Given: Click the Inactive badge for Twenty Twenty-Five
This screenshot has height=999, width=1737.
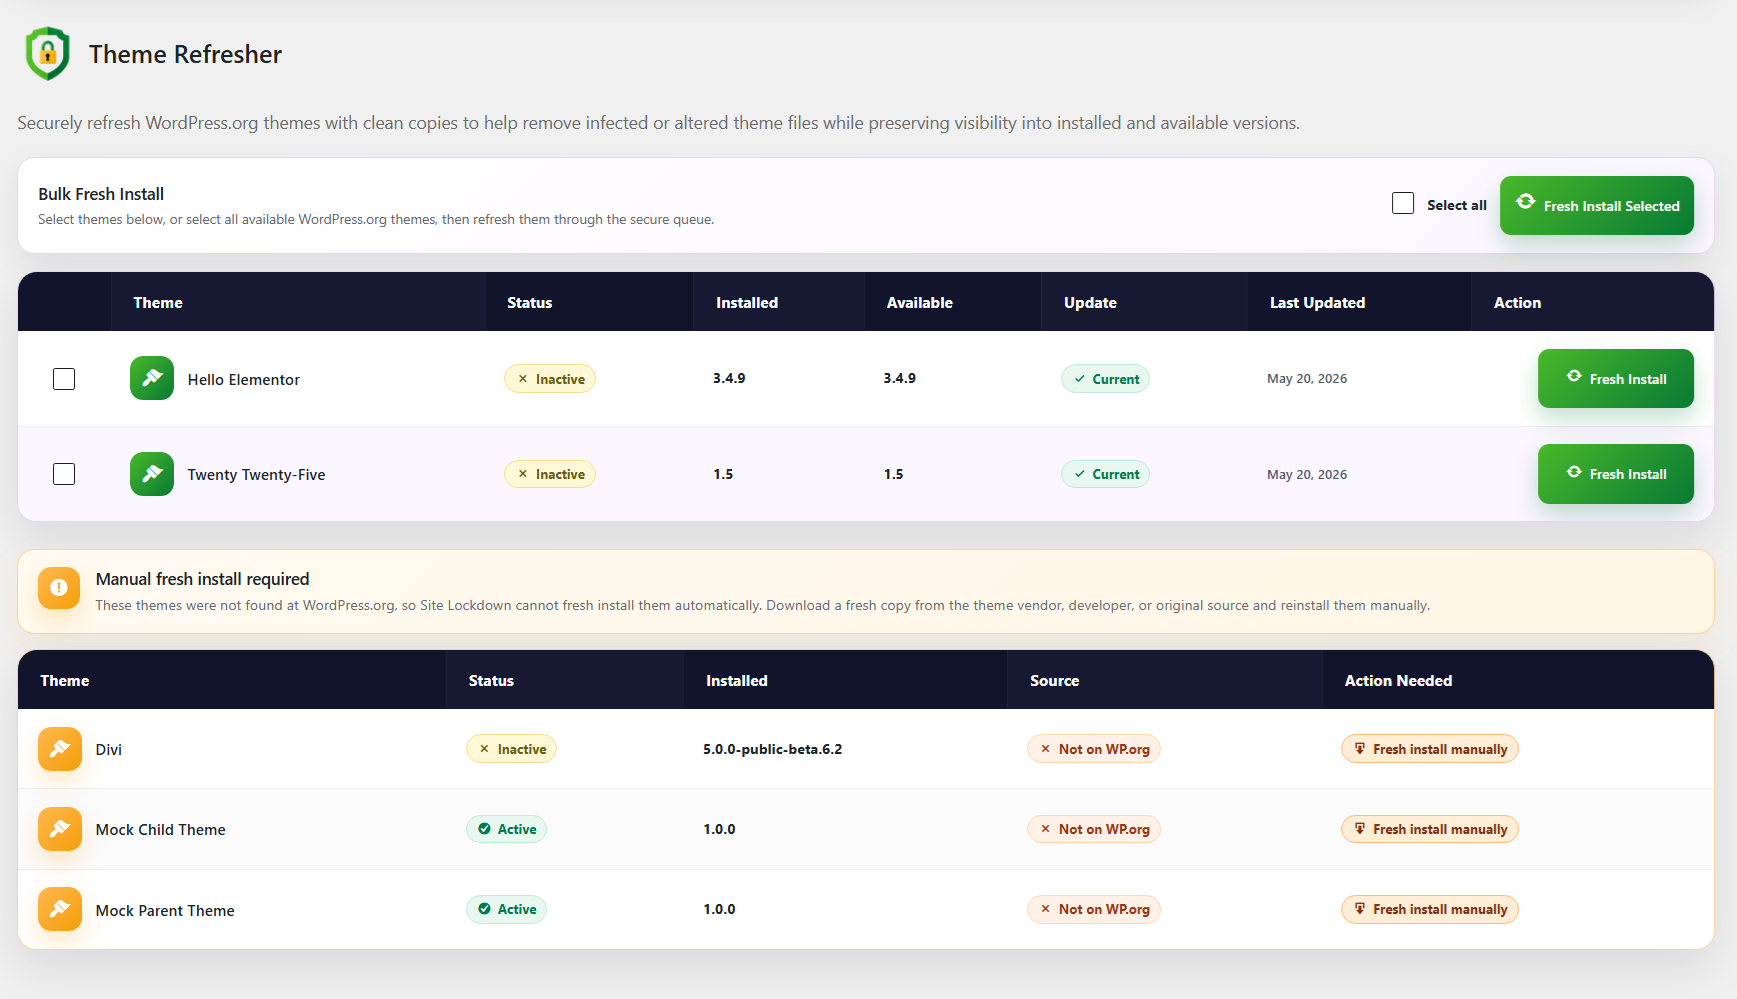Looking at the screenshot, I should [550, 474].
